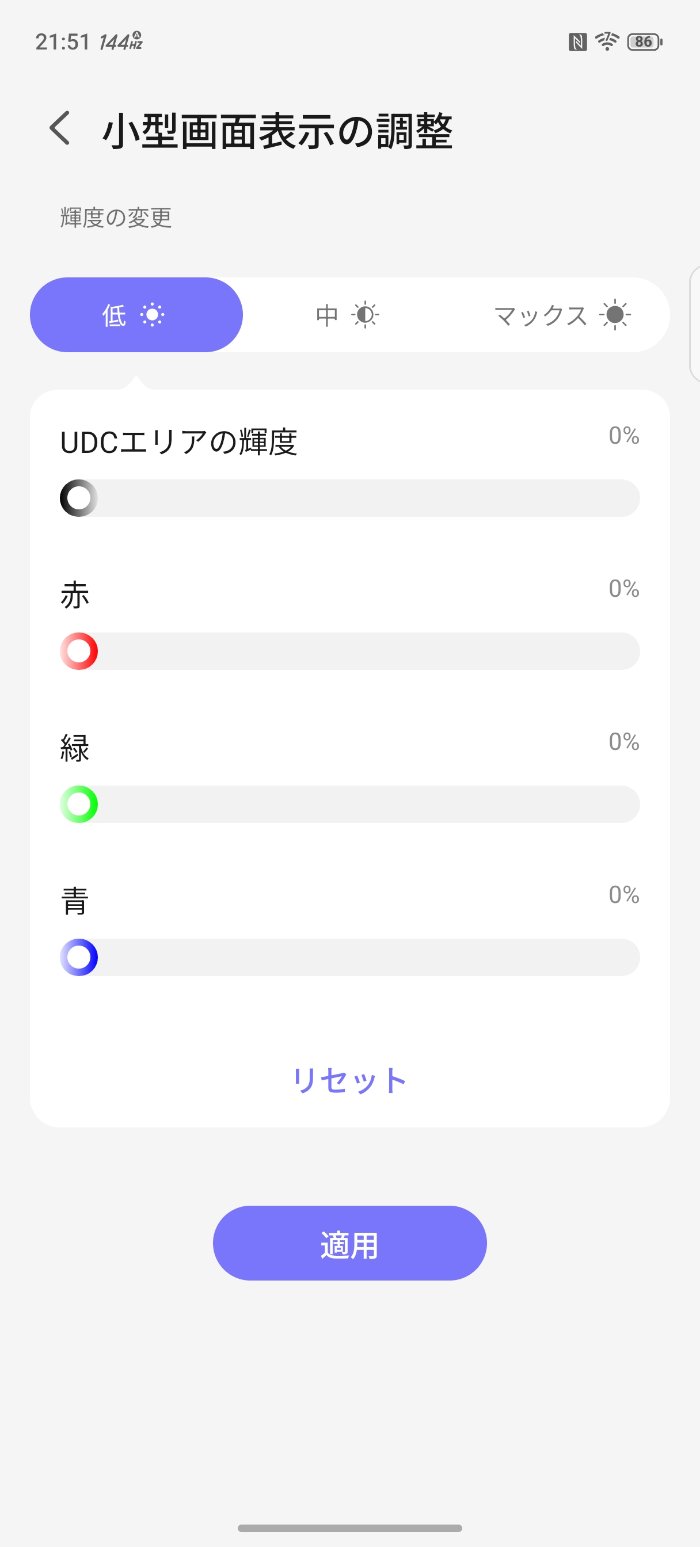Tap the bottom navigation gesture bar
The height and width of the screenshot is (1547, 700).
(350, 1528)
